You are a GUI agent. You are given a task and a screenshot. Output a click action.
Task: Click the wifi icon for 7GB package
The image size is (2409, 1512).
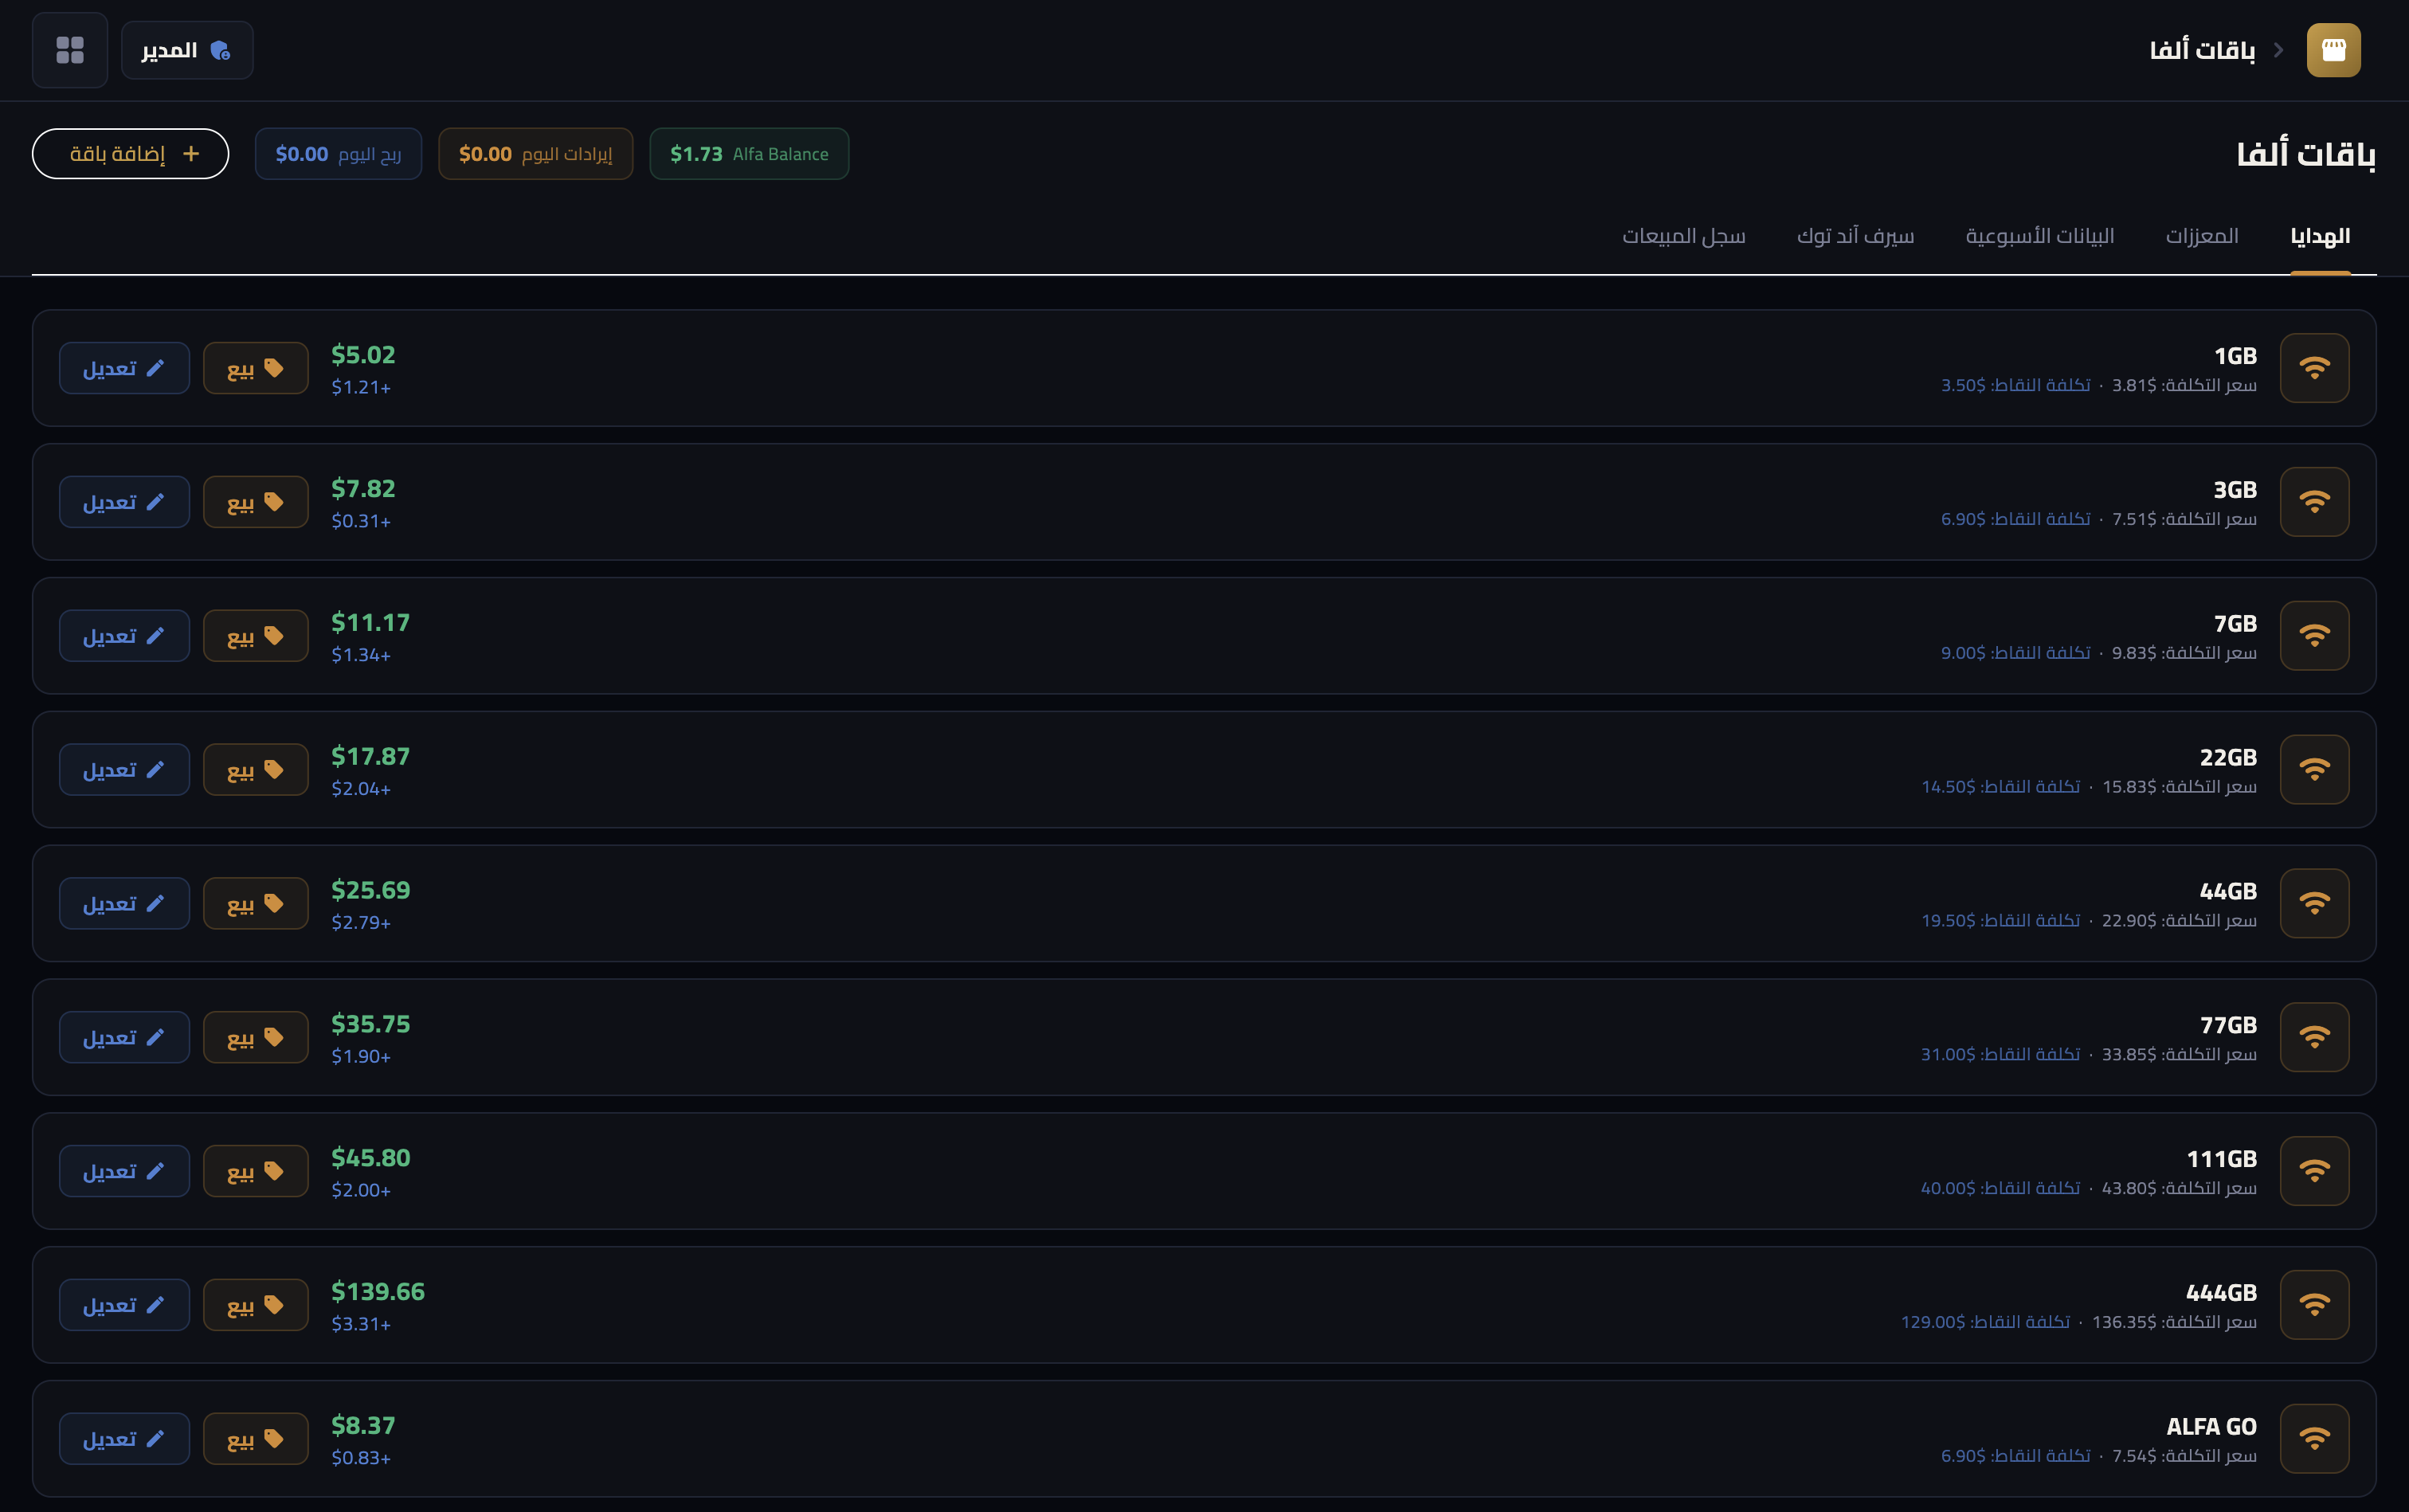(2314, 636)
